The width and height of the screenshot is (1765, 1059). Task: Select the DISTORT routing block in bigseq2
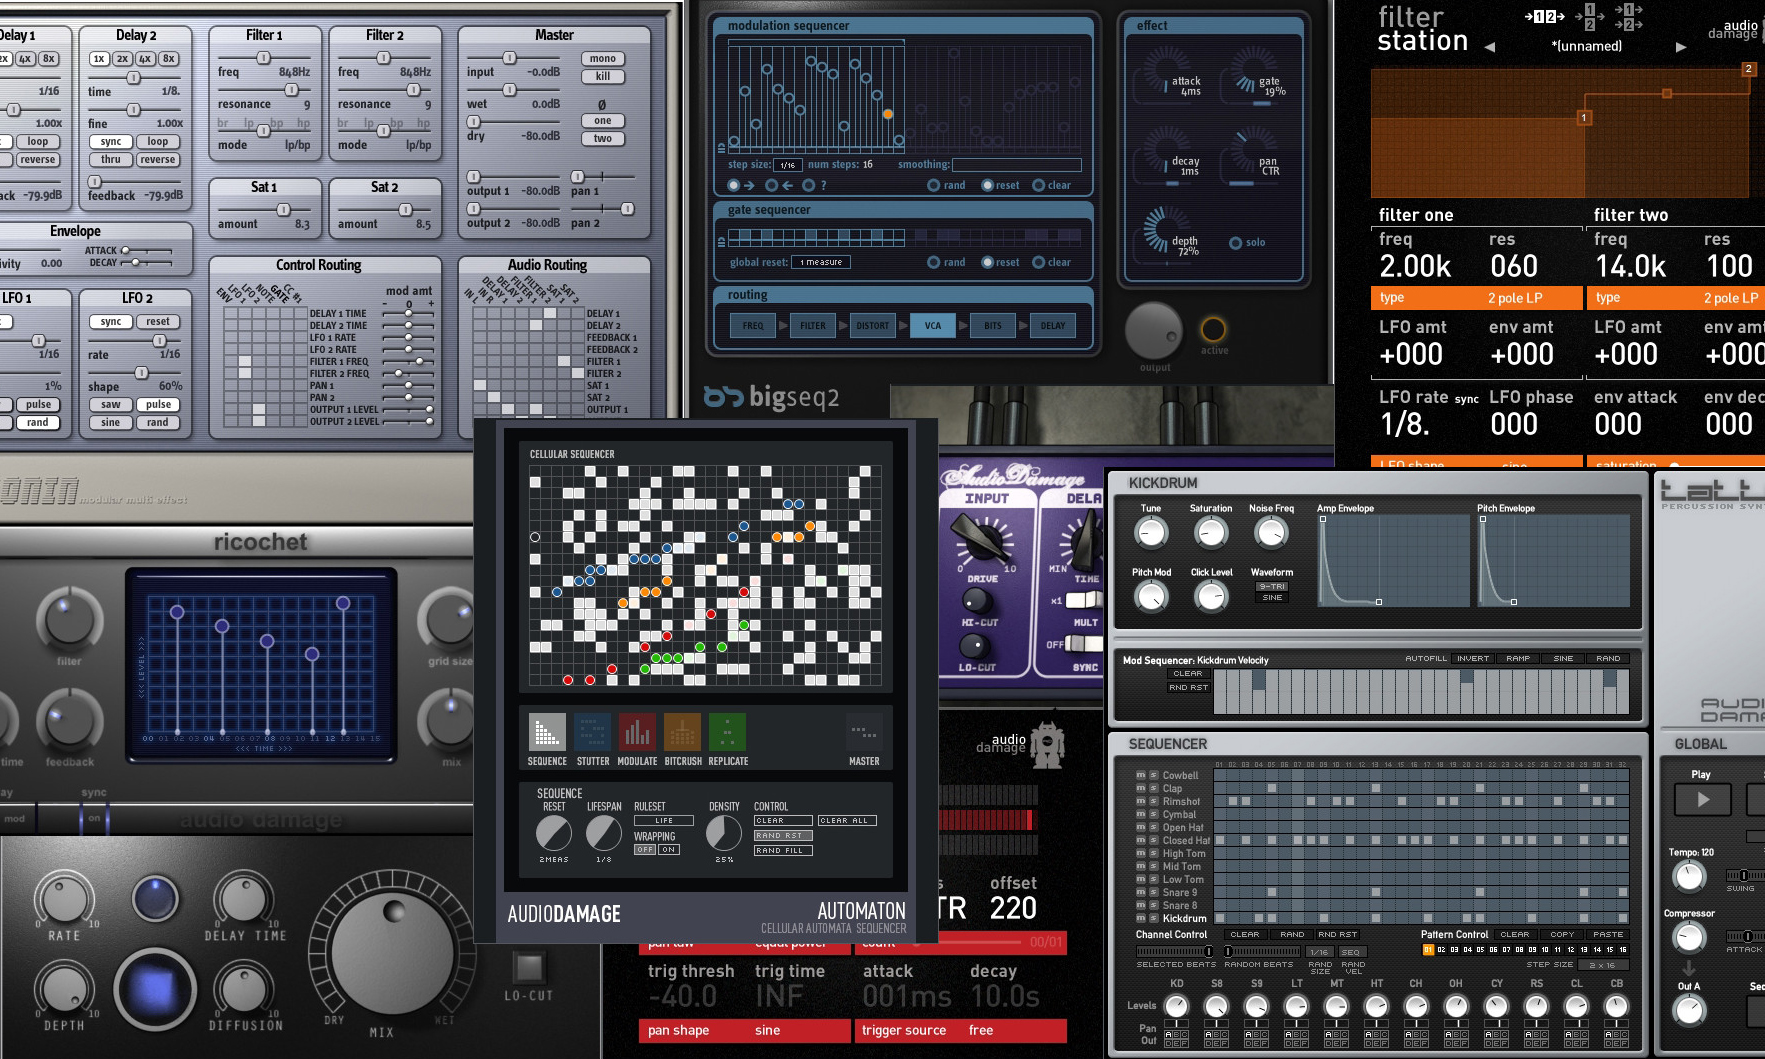coord(872,326)
